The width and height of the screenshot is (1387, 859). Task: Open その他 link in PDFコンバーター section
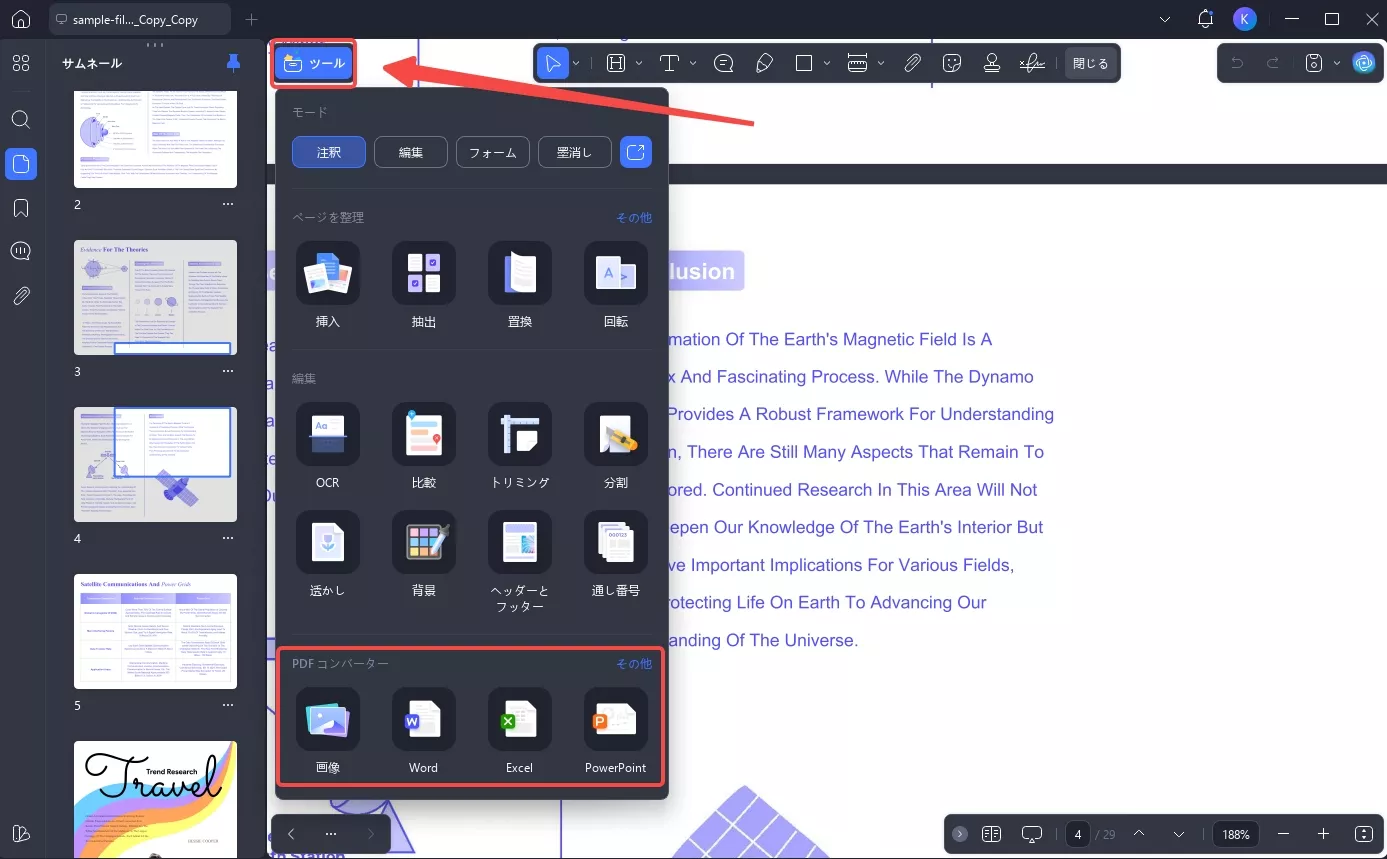point(633,663)
